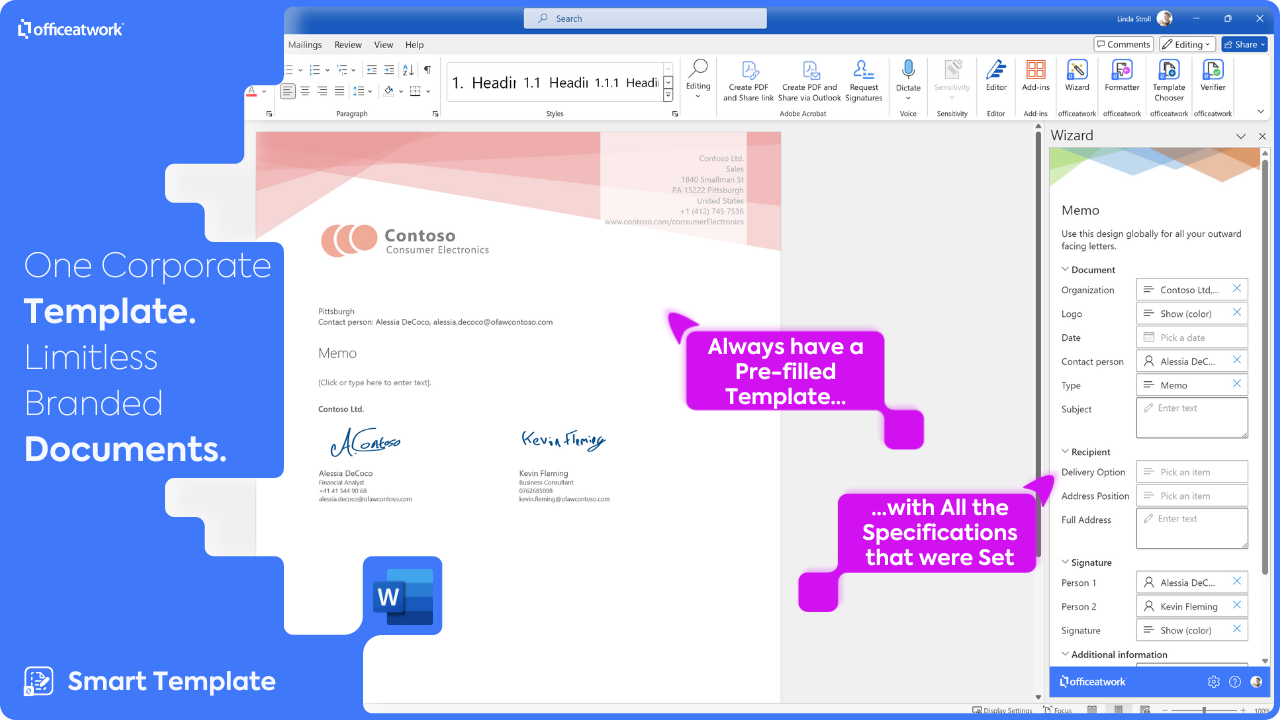Viewport: 1280px width, 720px height.
Task: Show paragraph marks with the pilcrow button
Action: click(427, 70)
